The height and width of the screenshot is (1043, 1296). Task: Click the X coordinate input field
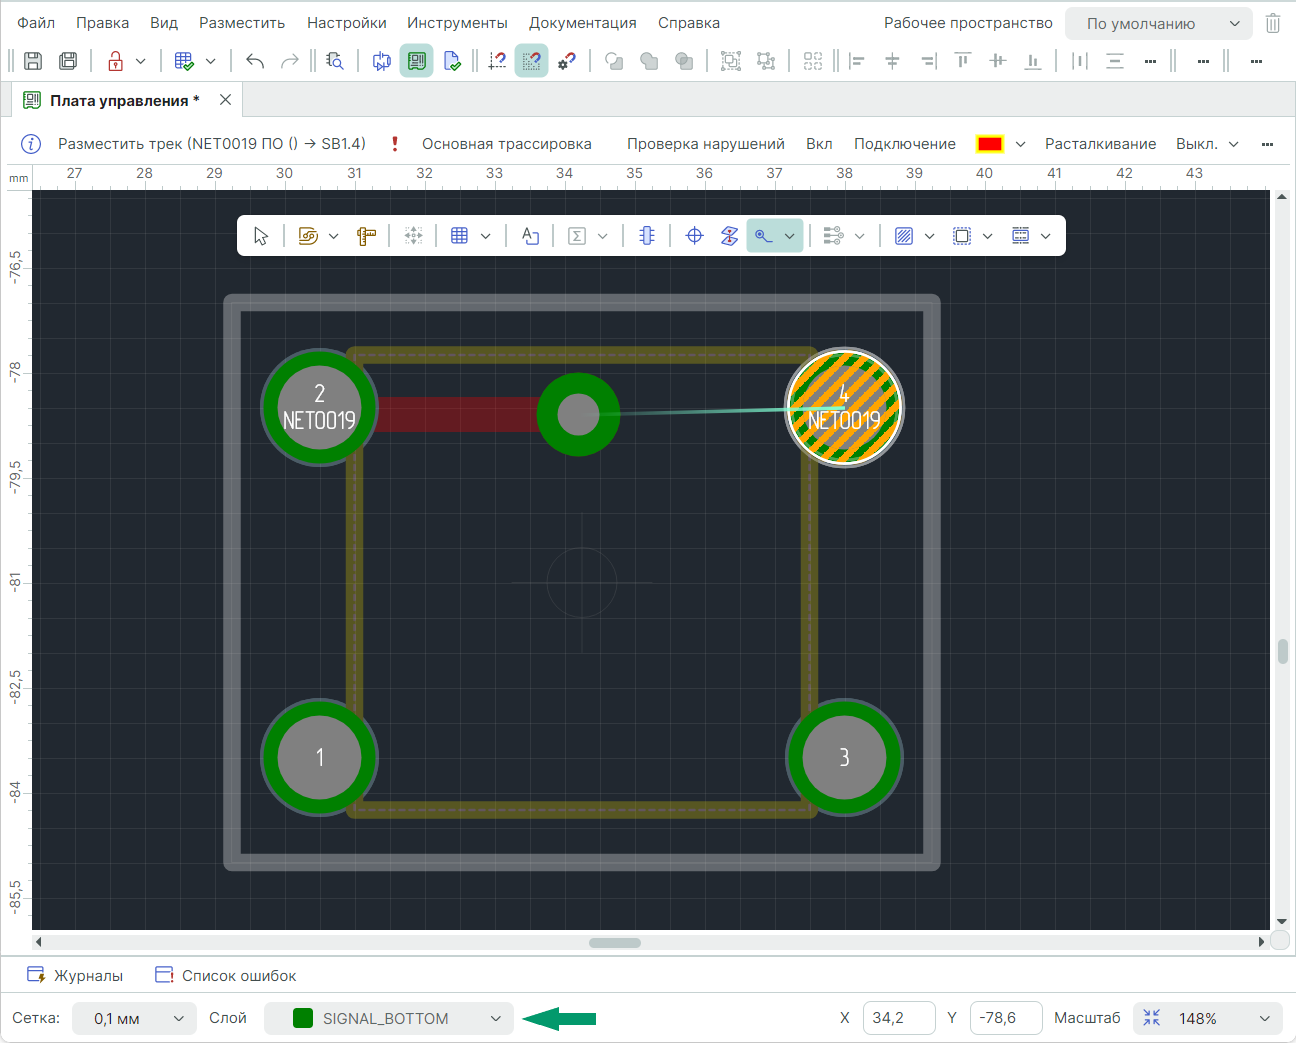[x=898, y=1018]
